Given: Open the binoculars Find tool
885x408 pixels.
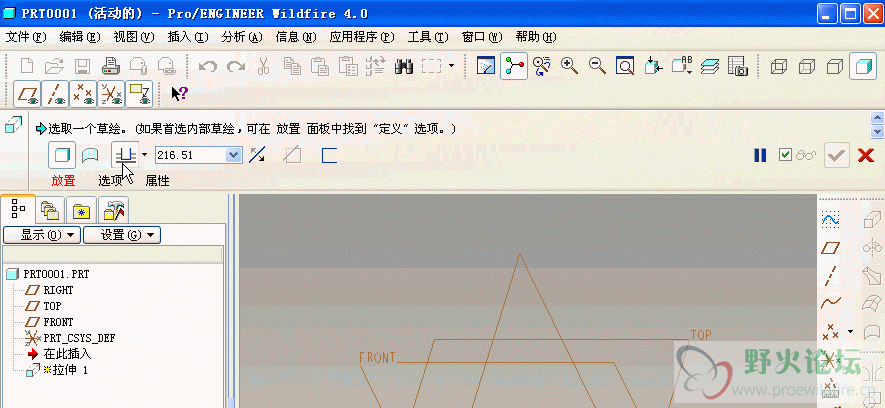Looking at the screenshot, I should click(x=404, y=67).
